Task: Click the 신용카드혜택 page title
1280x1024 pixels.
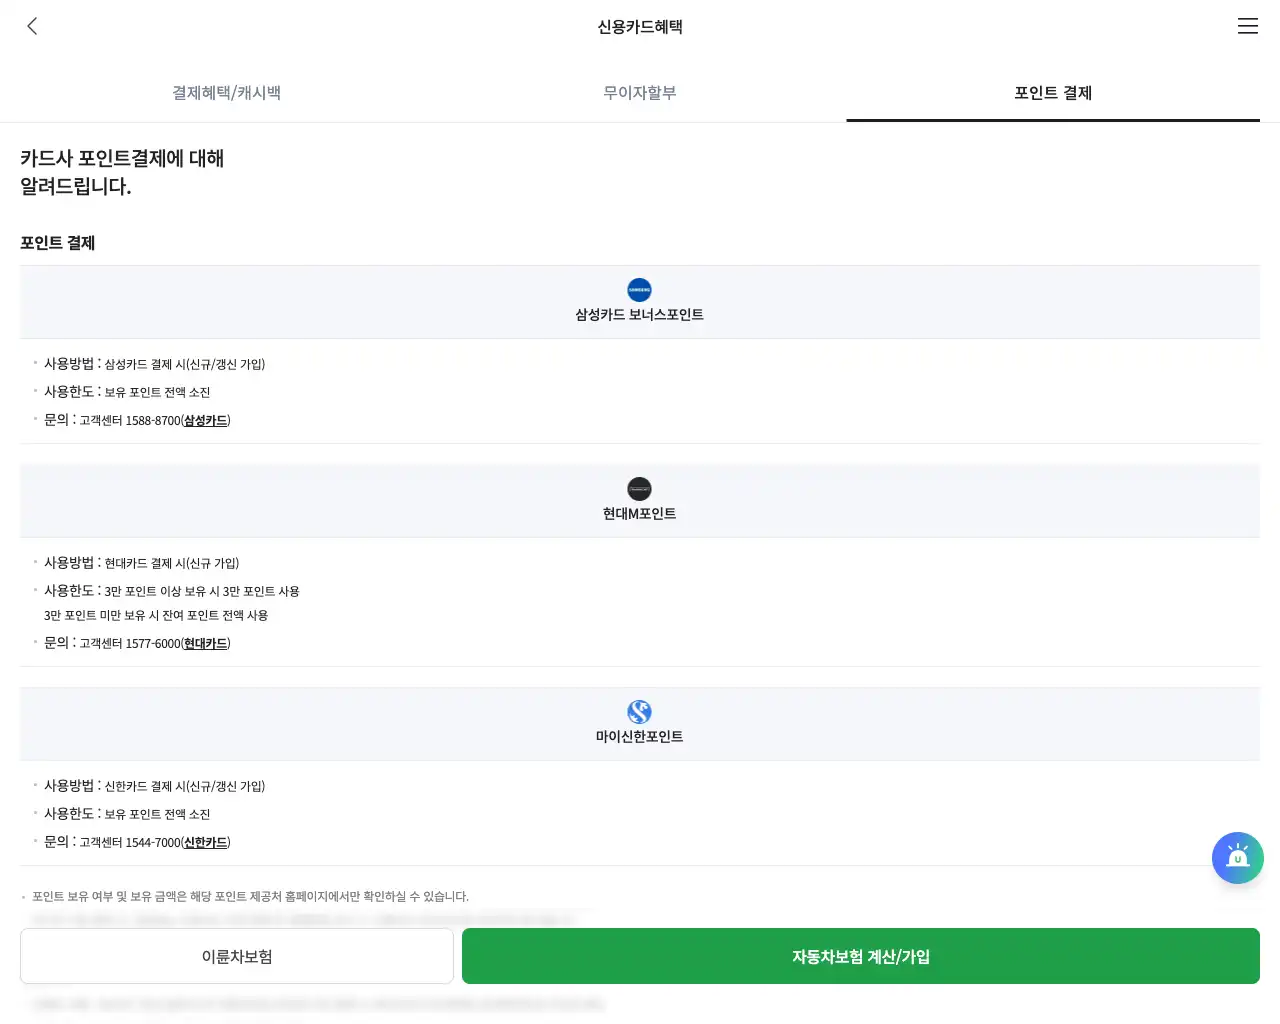Action: (640, 27)
